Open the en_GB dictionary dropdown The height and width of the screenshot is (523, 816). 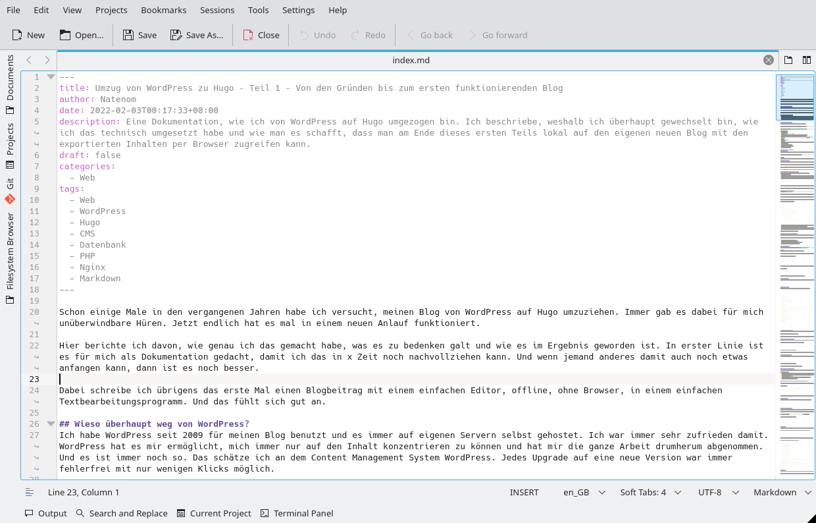point(584,492)
